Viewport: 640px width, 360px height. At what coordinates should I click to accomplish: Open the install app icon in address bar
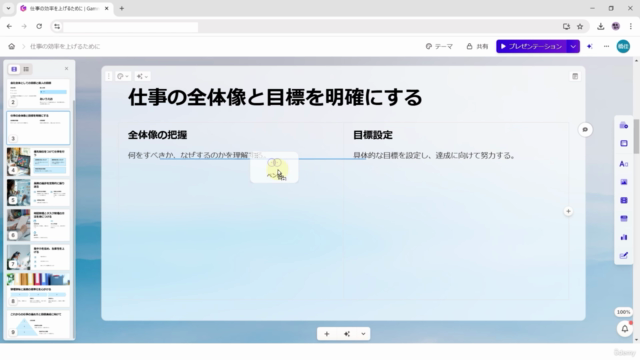566,27
